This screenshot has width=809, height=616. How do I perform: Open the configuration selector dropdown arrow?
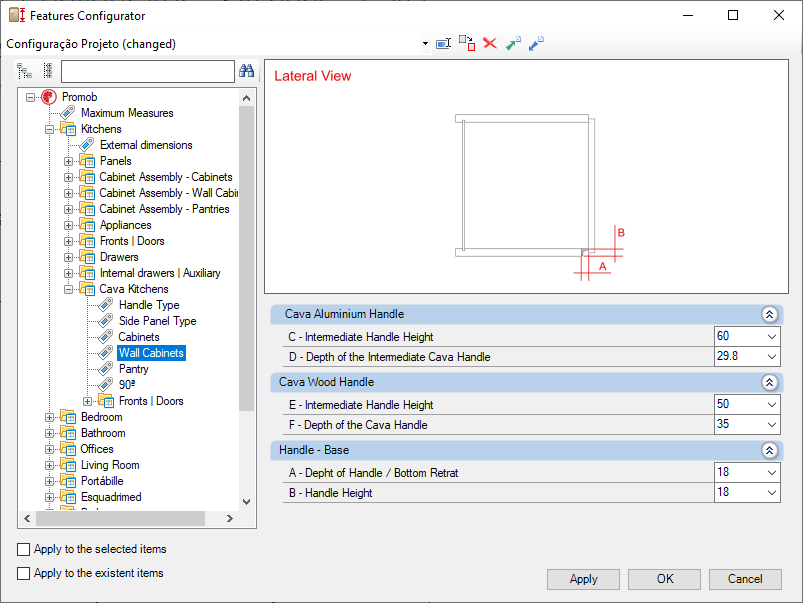click(425, 43)
